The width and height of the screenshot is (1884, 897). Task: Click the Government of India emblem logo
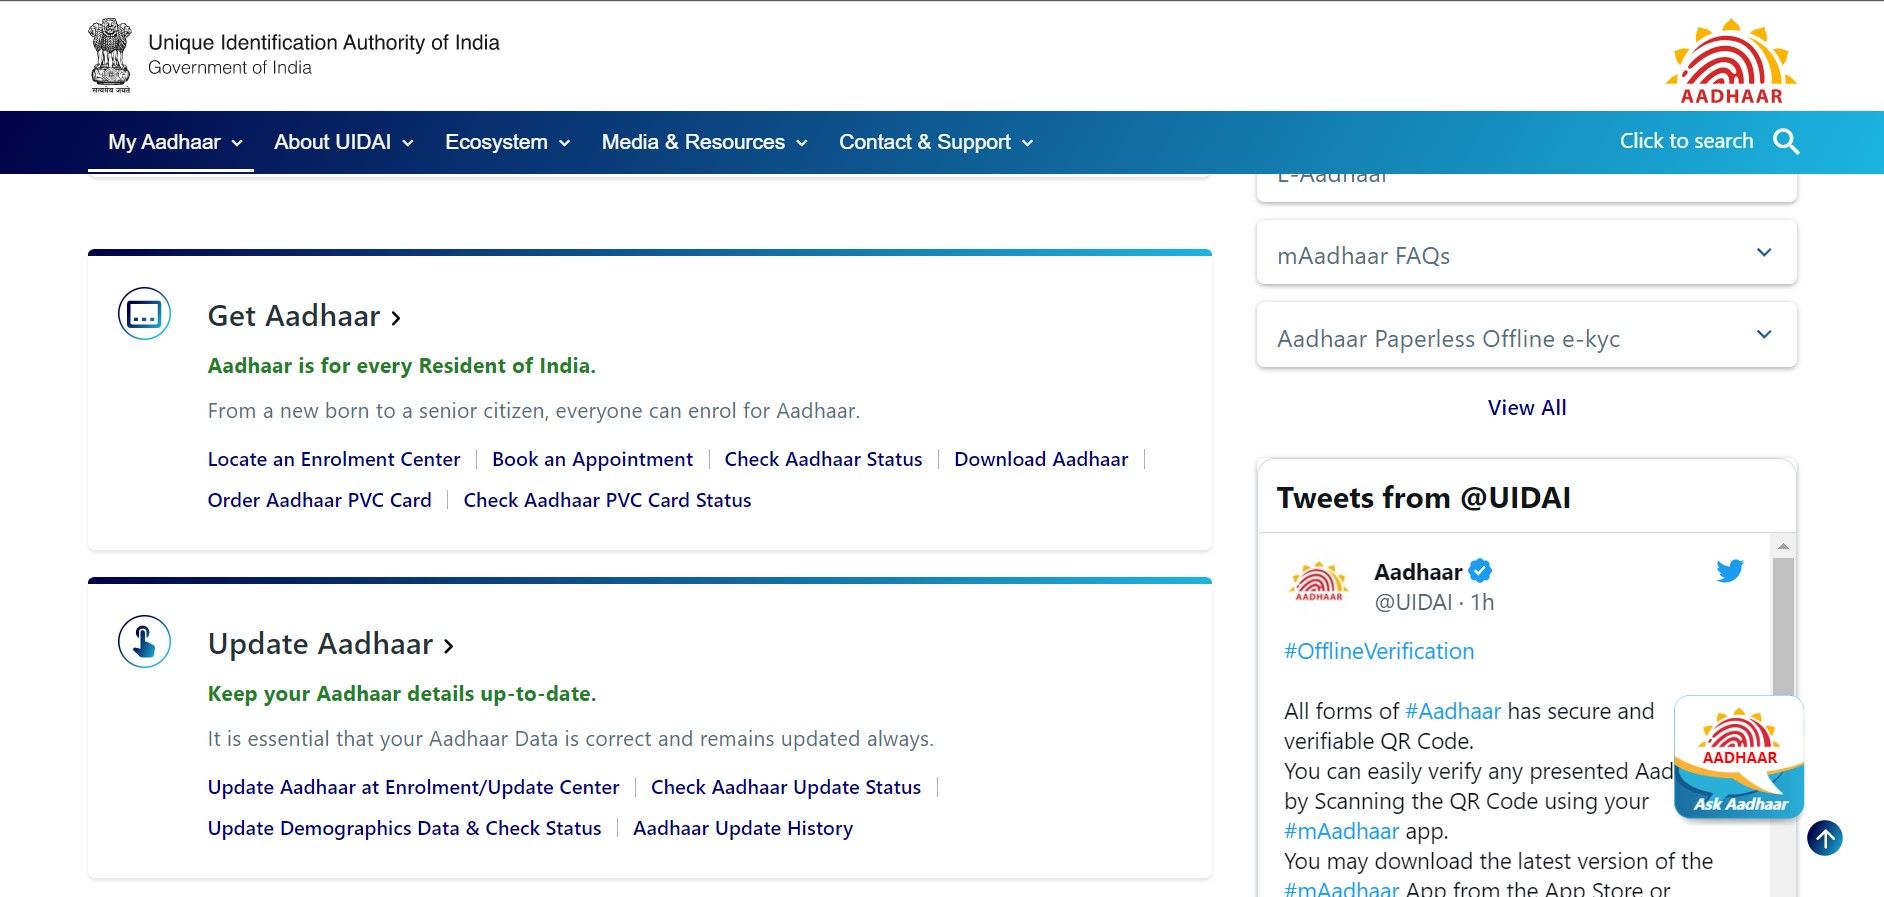click(x=110, y=56)
